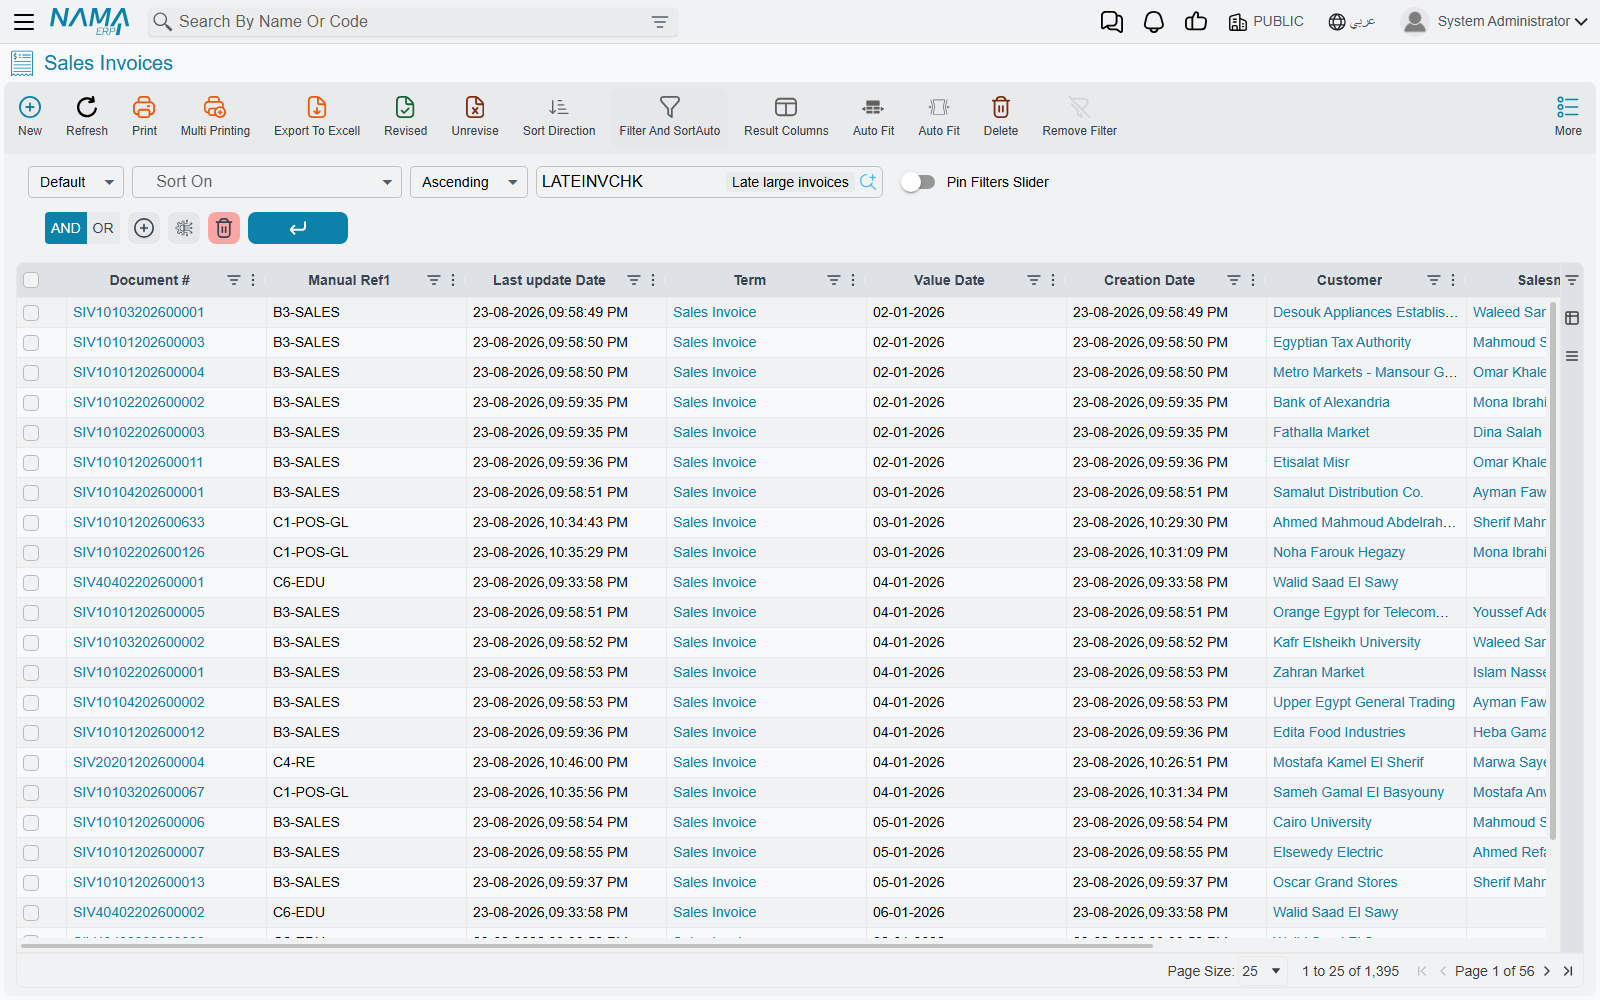Click the filter settings gear icon
The width and height of the screenshot is (1600, 1000).
click(184, 228)
